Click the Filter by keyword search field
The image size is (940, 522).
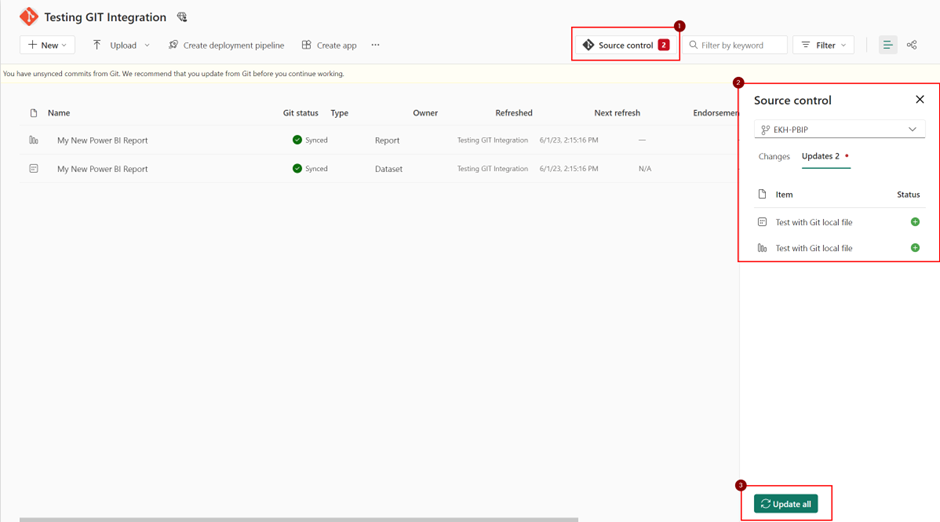[x=735, y=45]
